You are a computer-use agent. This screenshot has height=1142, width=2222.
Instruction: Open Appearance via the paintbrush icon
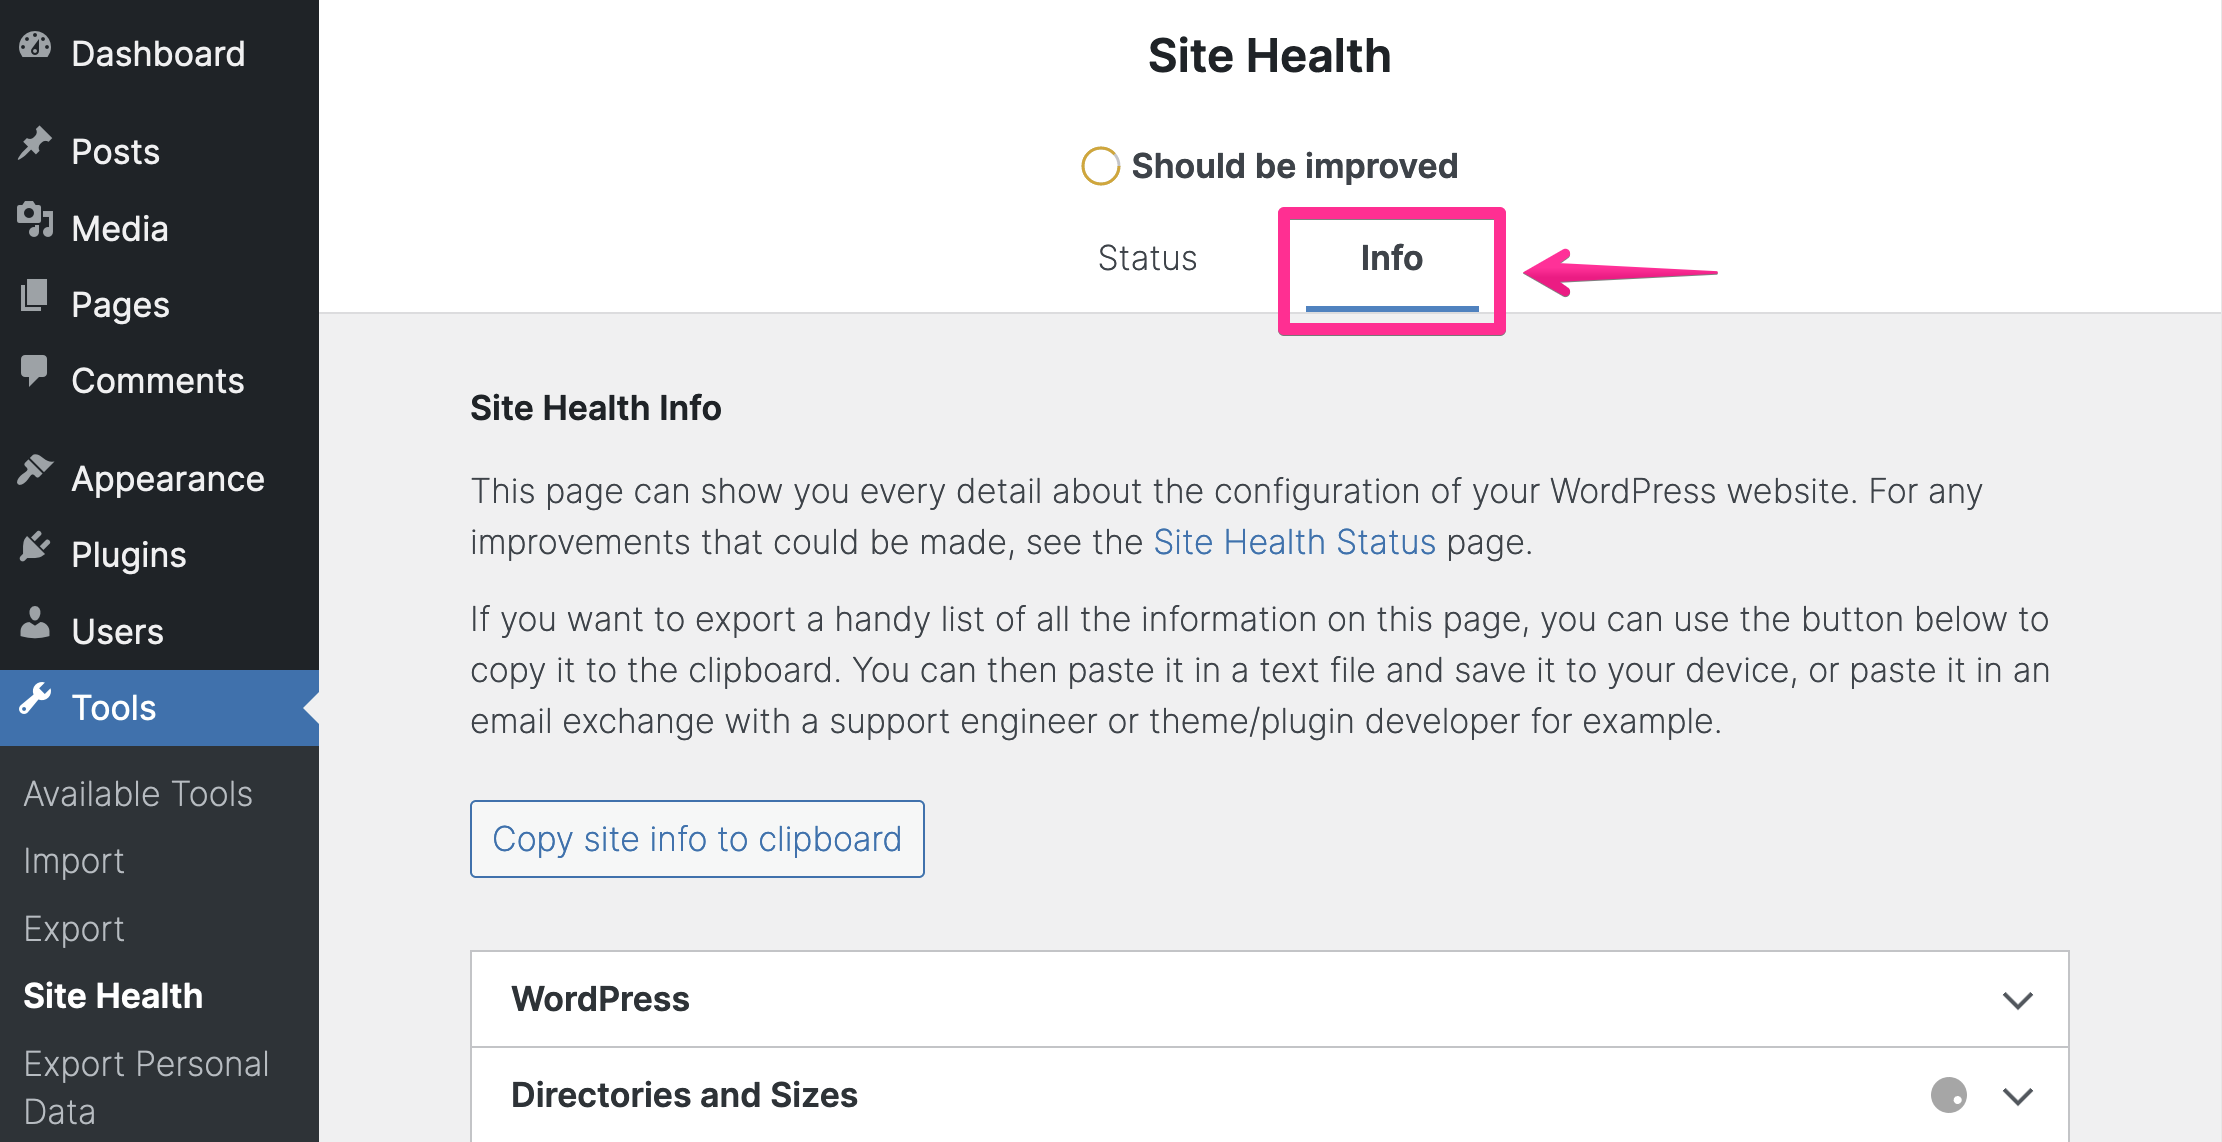click(x=35, y=470)
